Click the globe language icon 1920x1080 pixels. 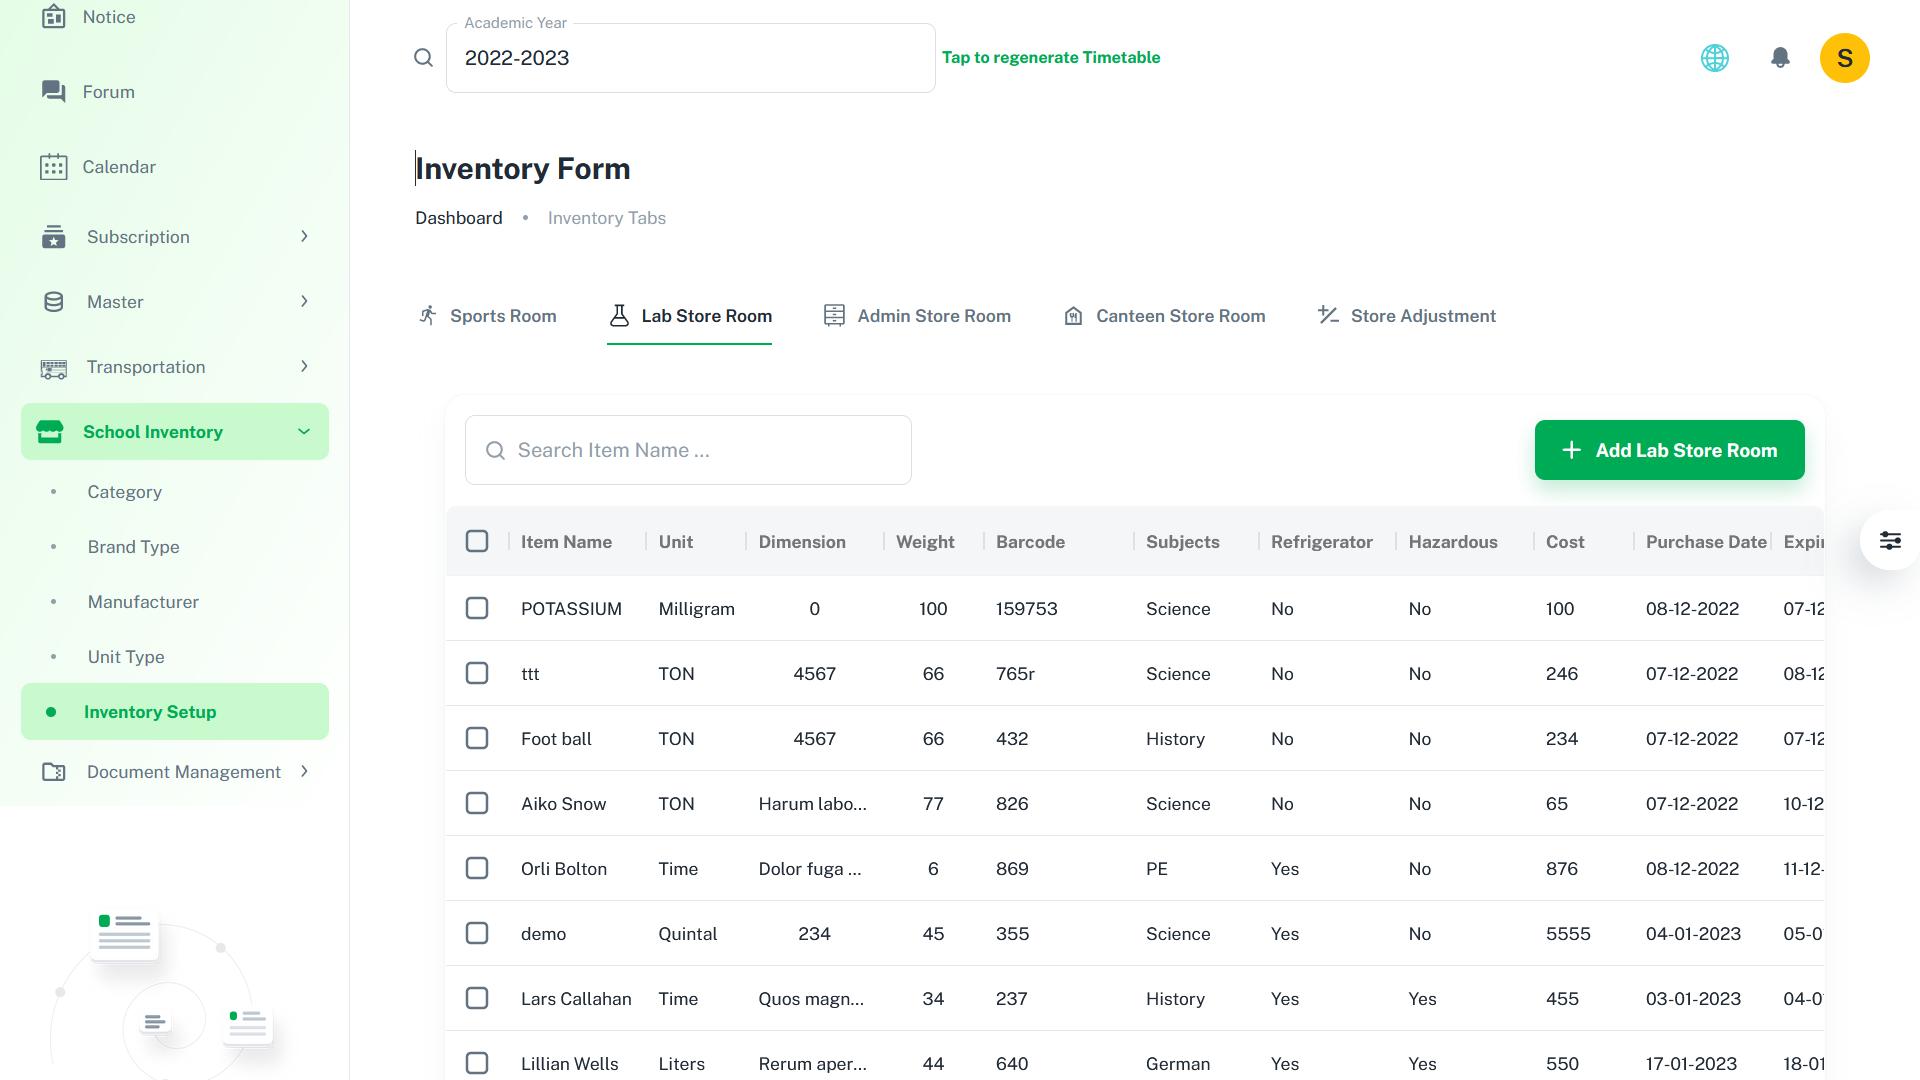1714,58
